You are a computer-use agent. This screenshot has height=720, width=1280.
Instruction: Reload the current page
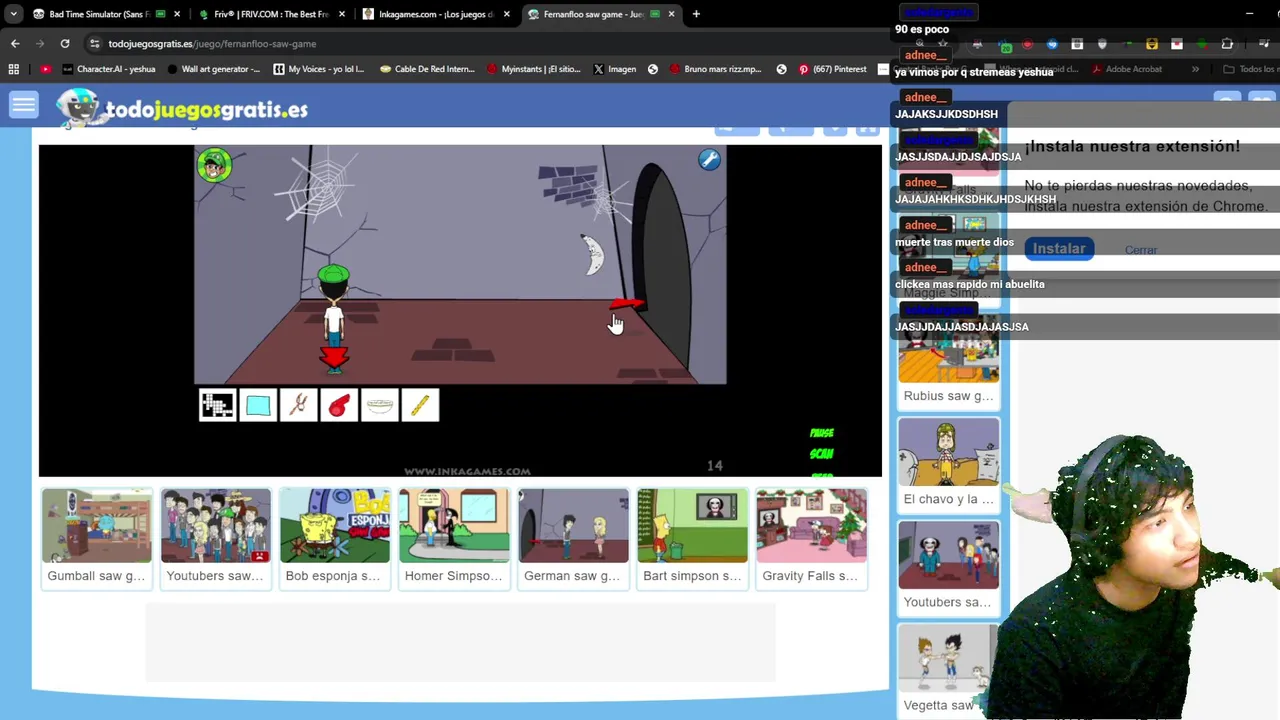(x=65, y=44)
